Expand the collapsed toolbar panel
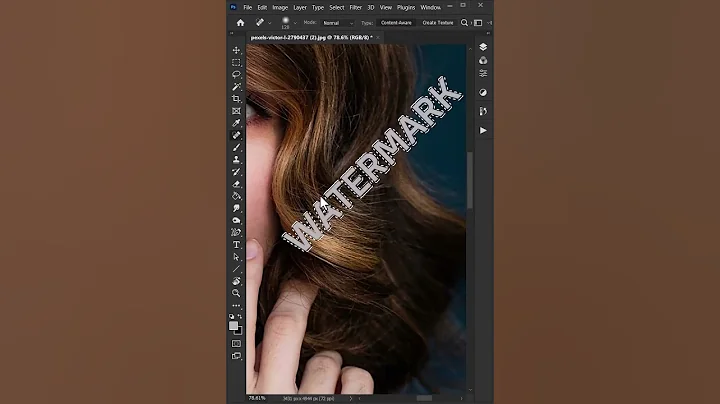This screenshot has width=720, height=404. click(x=231, y=33)
